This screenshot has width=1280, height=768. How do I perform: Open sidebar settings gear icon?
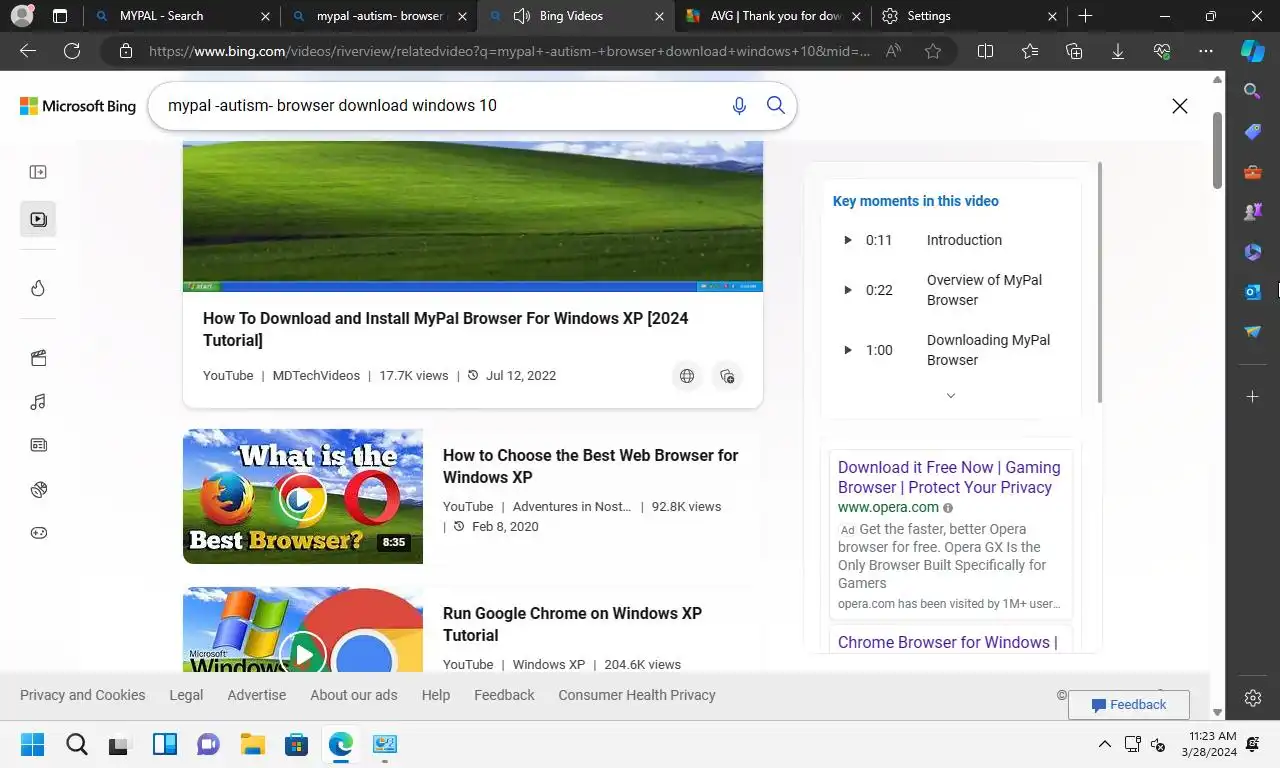coord(1252,698)
